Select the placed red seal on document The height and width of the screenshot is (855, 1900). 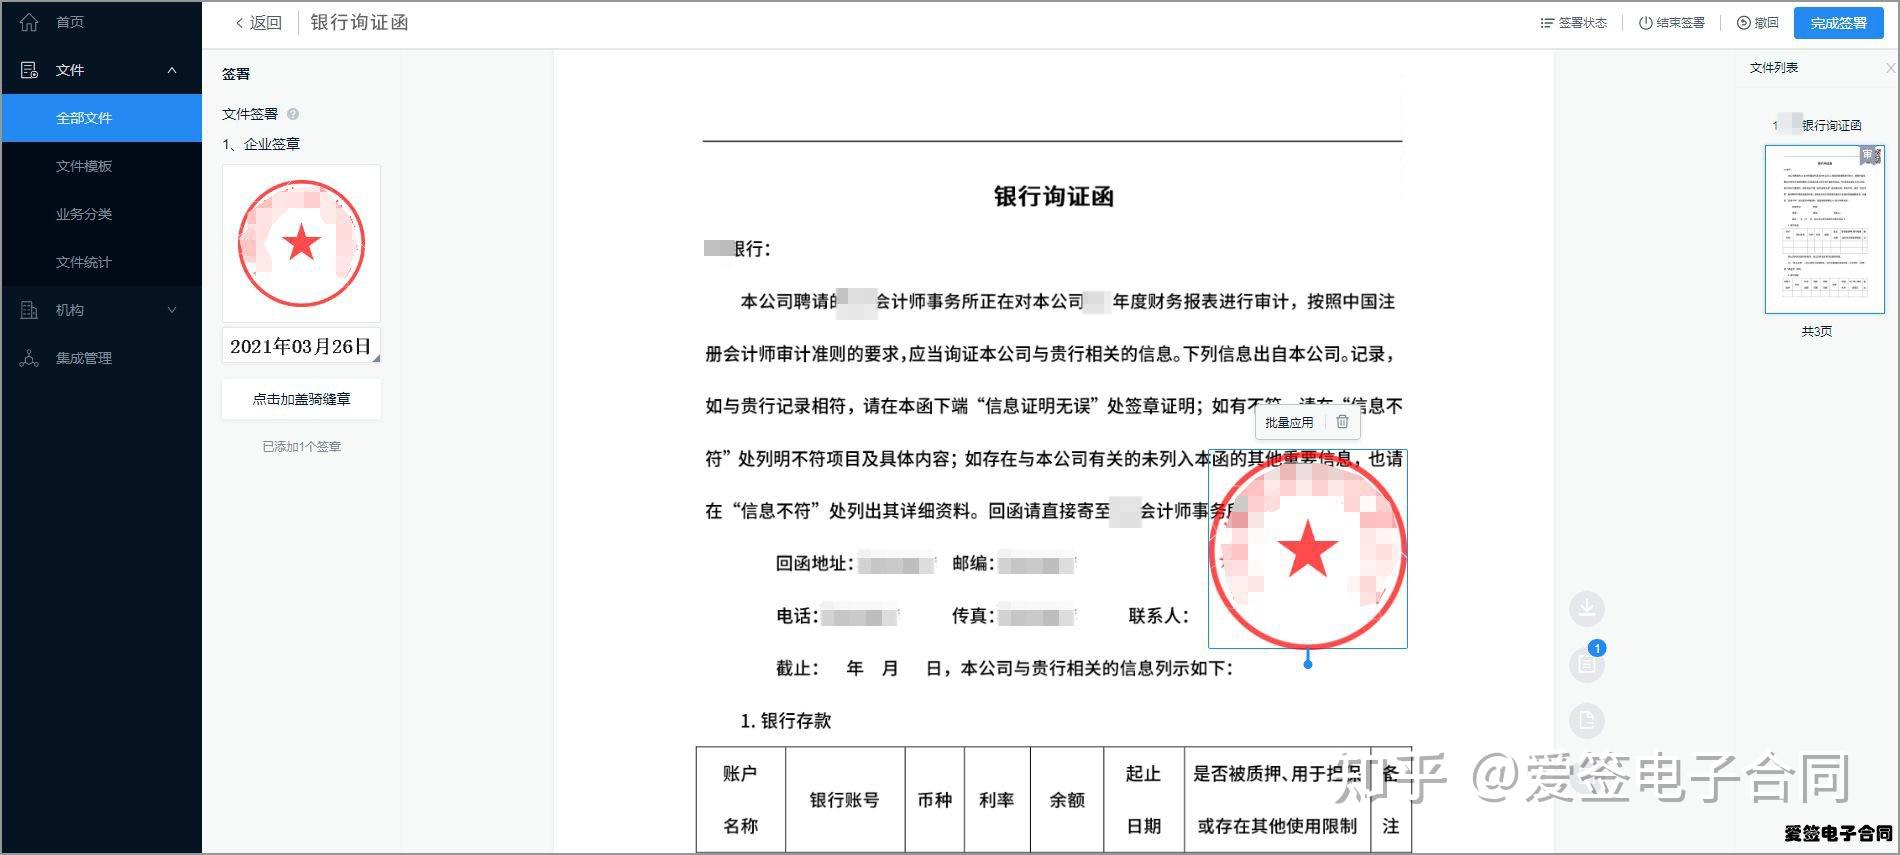pos(1308,549)
